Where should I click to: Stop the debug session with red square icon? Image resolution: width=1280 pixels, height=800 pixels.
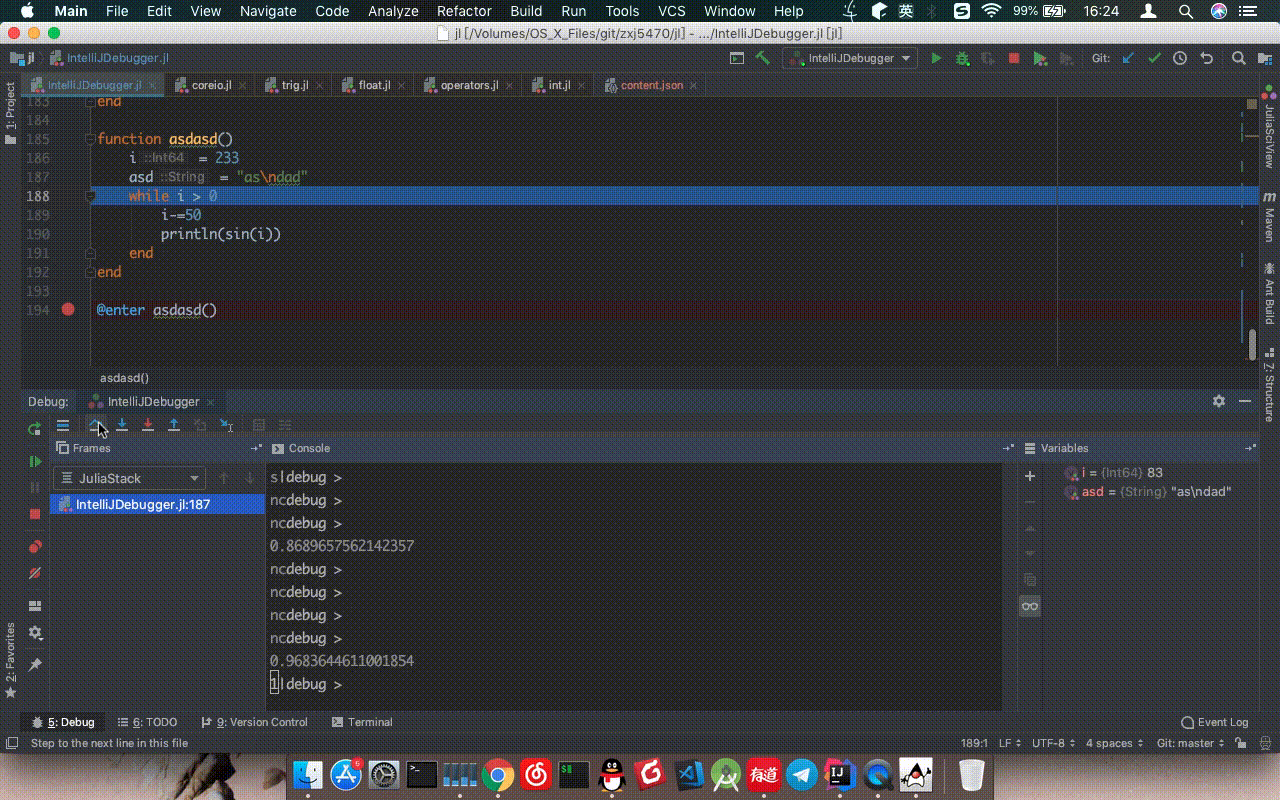[35, 513]
